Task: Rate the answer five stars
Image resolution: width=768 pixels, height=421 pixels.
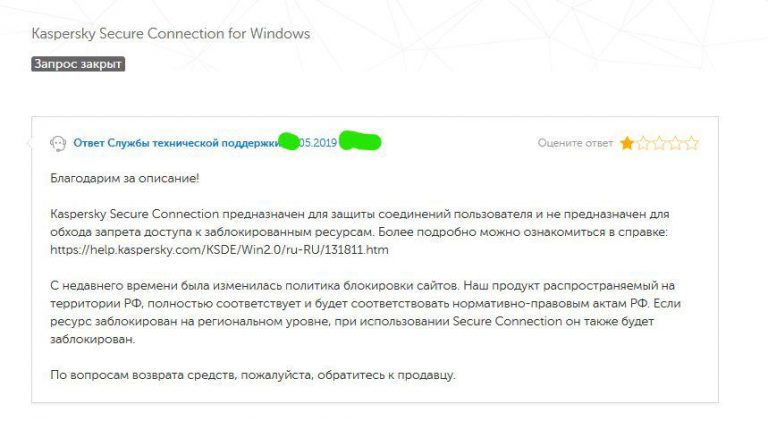Action: [x=691, y=143]
